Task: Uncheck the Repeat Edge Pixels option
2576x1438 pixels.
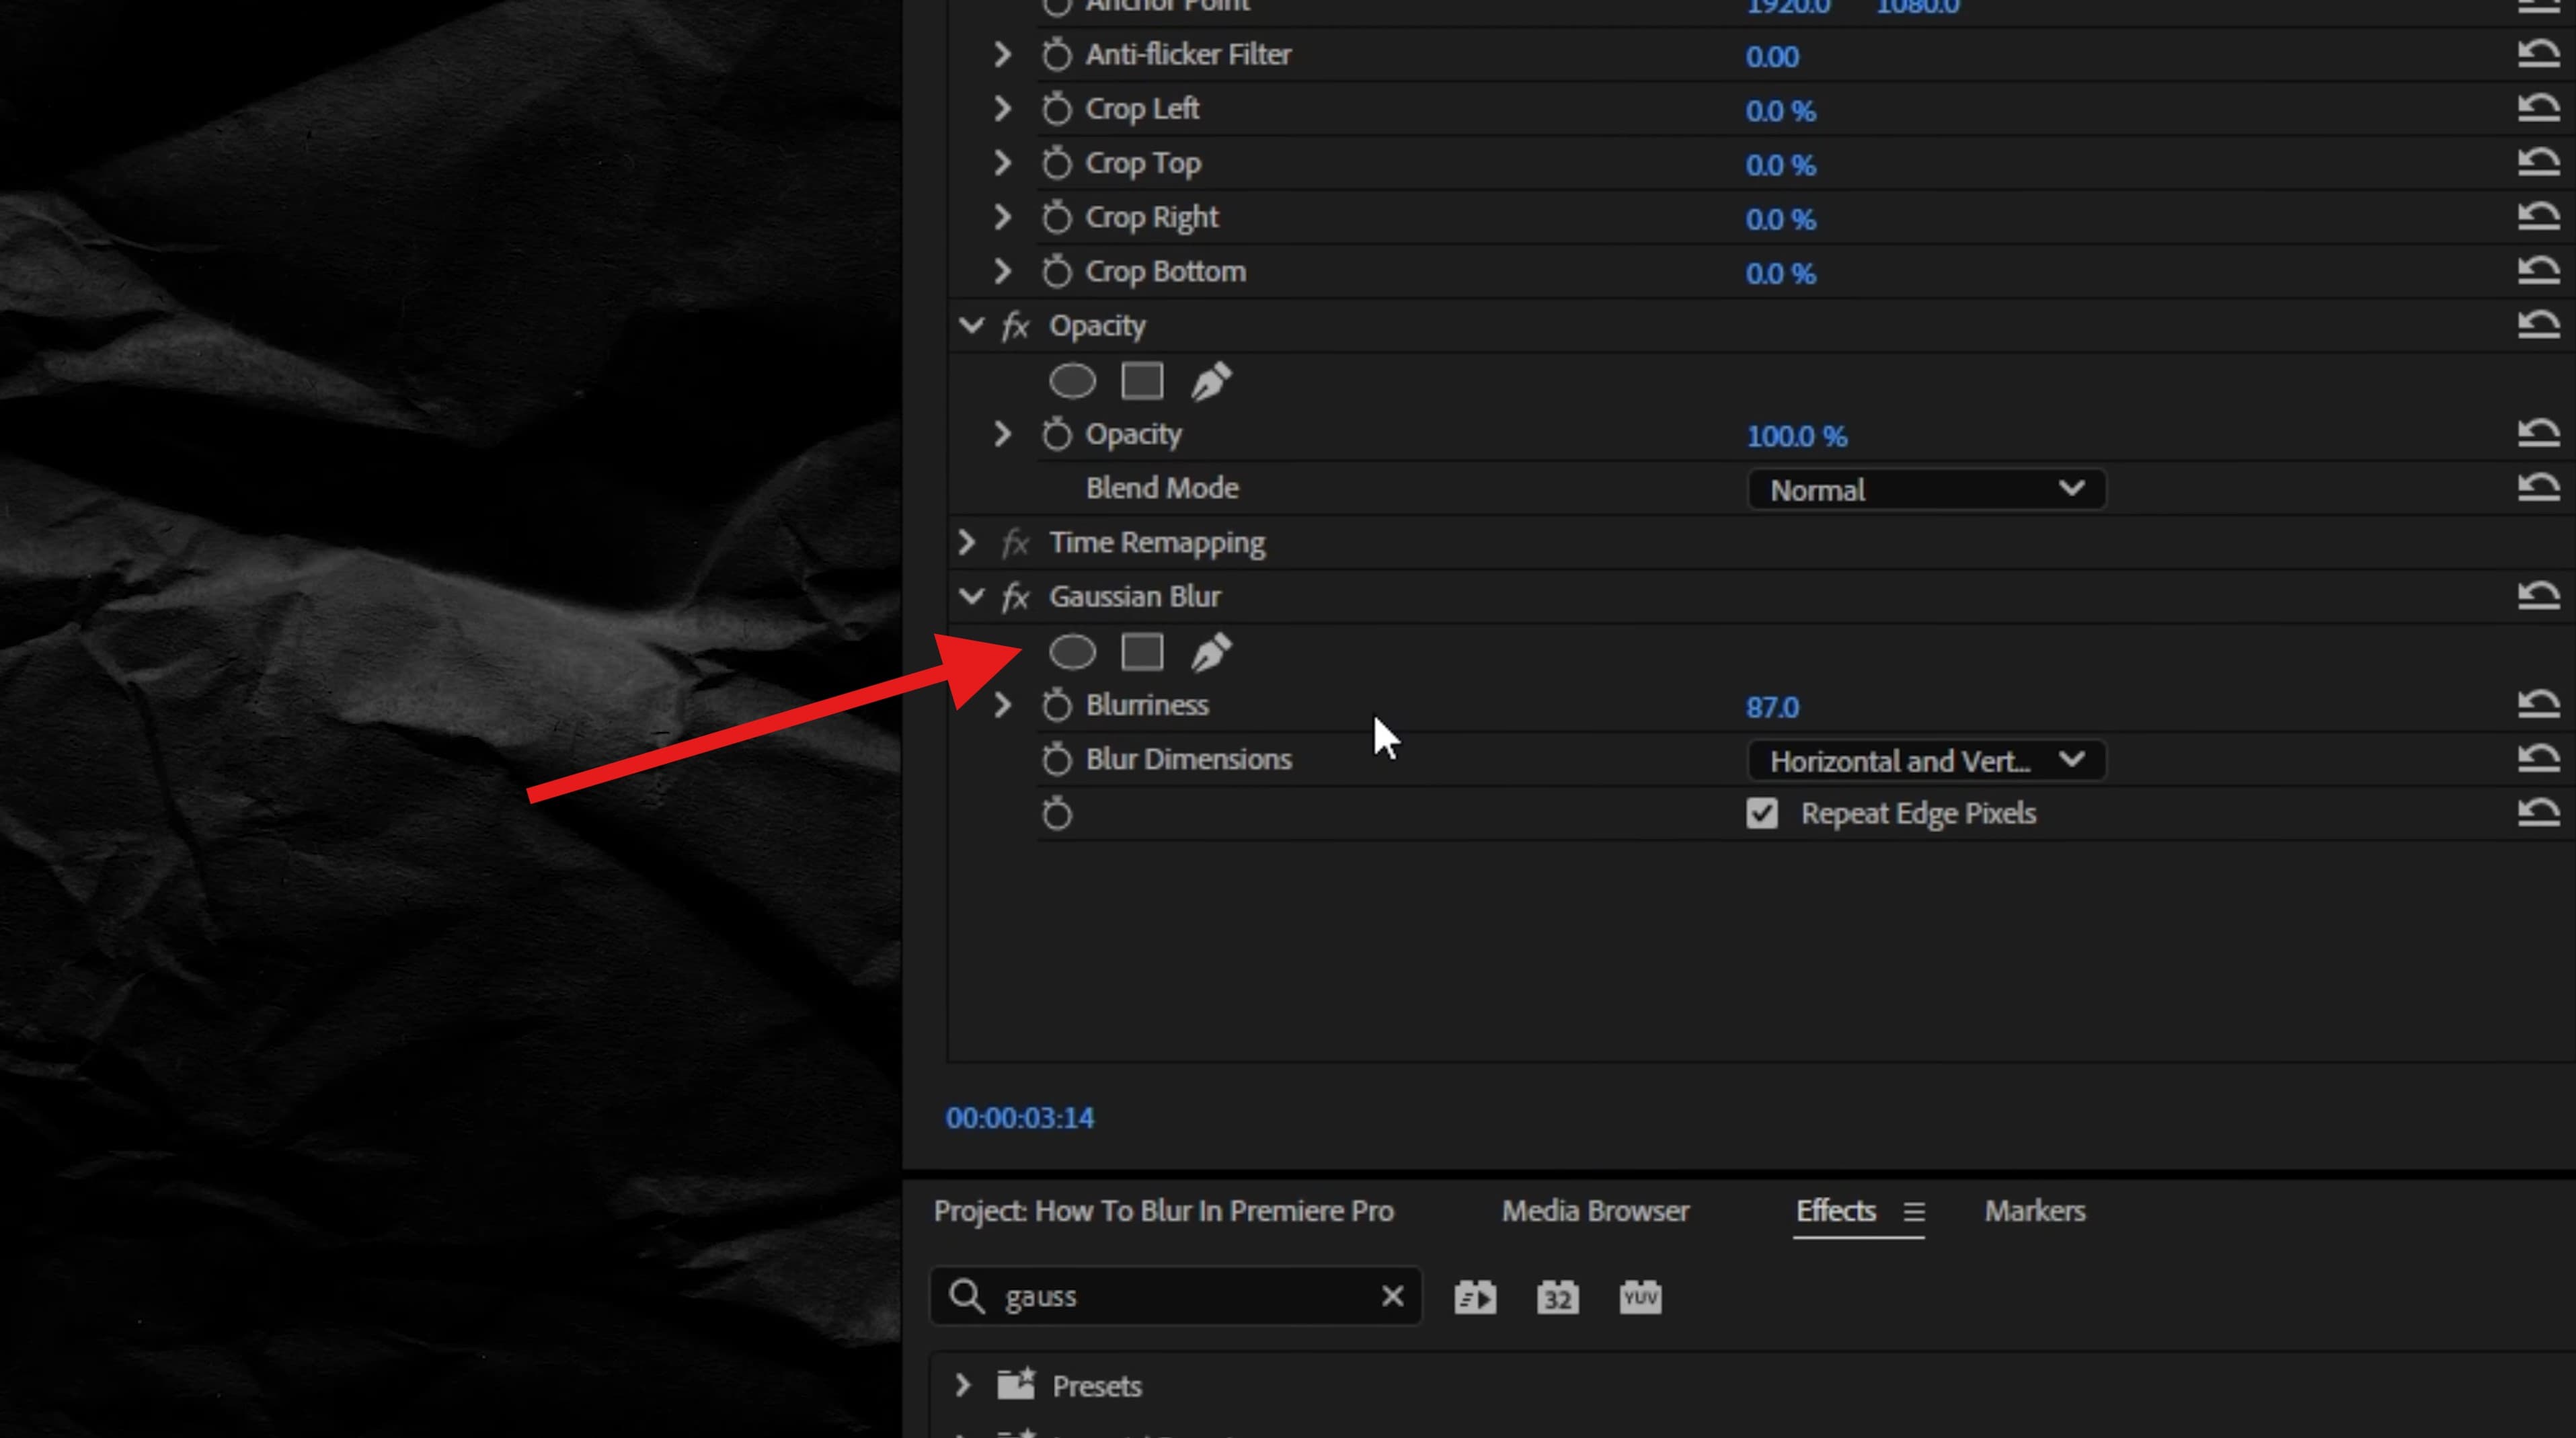Action: click(x=1761, y=813)
